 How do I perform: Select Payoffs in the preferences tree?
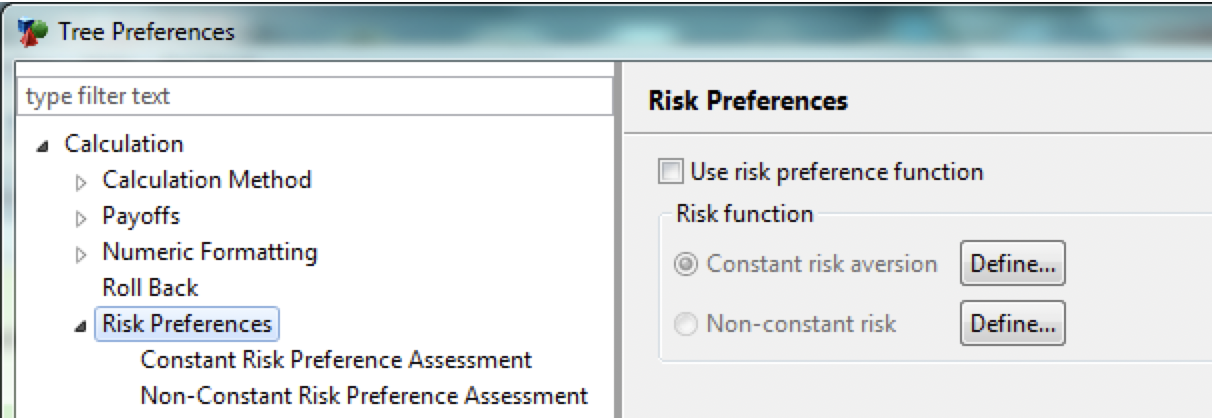[141, 216]
